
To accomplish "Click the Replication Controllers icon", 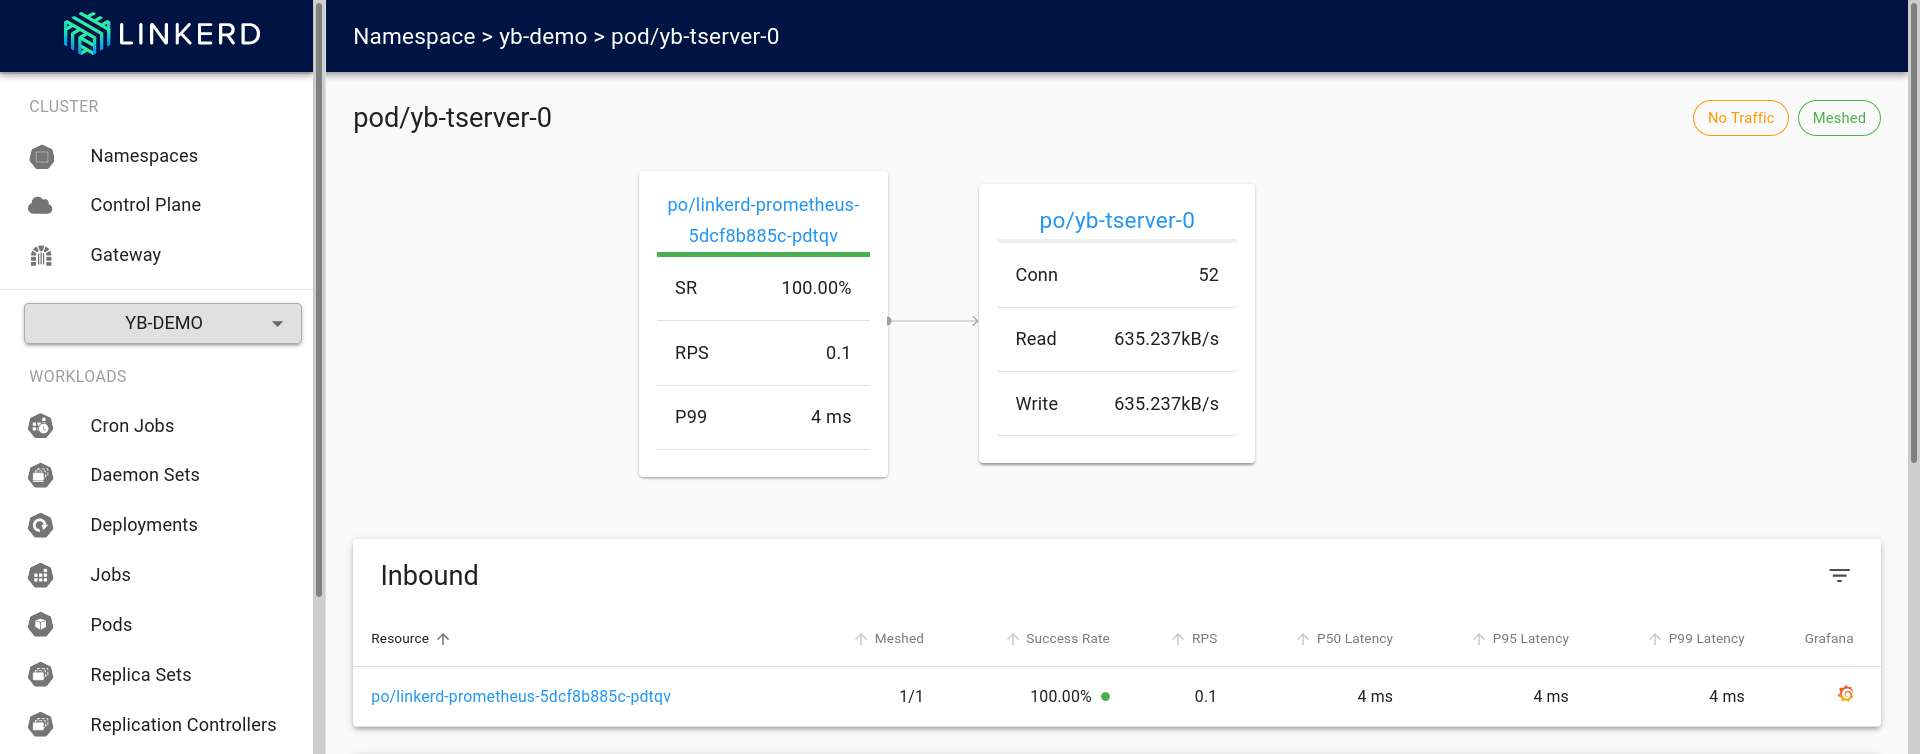I will 41,725.
